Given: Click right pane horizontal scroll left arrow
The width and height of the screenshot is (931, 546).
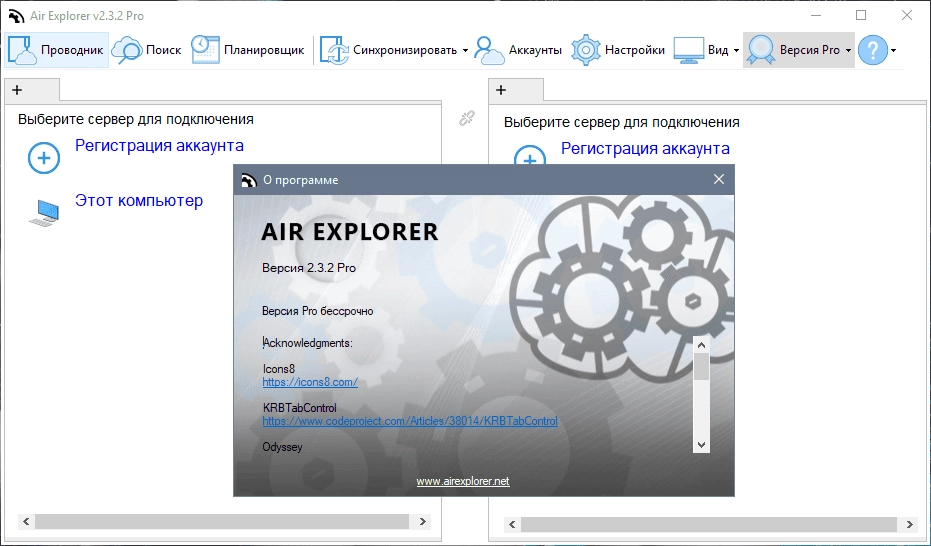Looking at the screenshot, I should pos(512,525).
